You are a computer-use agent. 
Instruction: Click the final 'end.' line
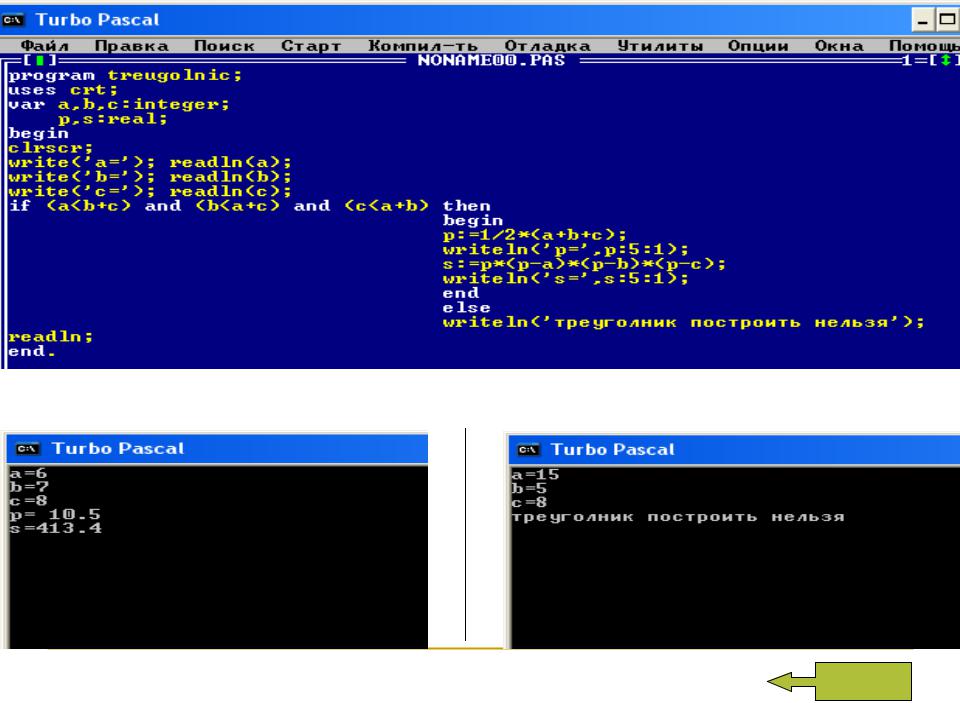32,352
